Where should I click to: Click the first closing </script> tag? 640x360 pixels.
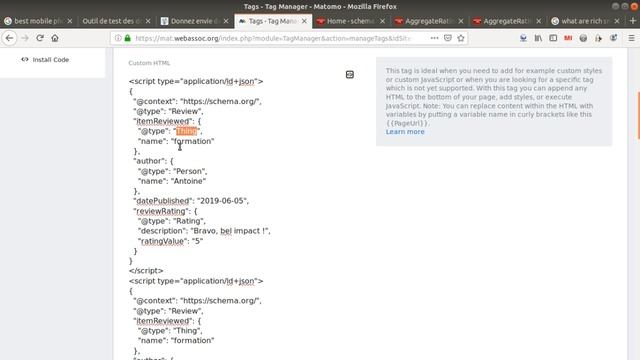[x=146, y=271]
